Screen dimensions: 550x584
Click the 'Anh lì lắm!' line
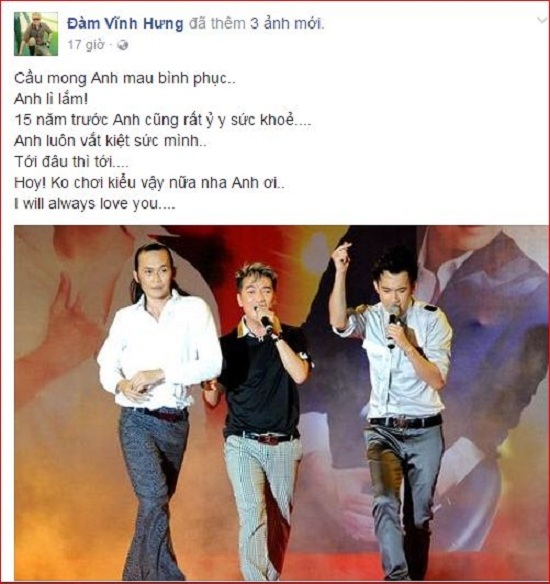click(51, 99)
